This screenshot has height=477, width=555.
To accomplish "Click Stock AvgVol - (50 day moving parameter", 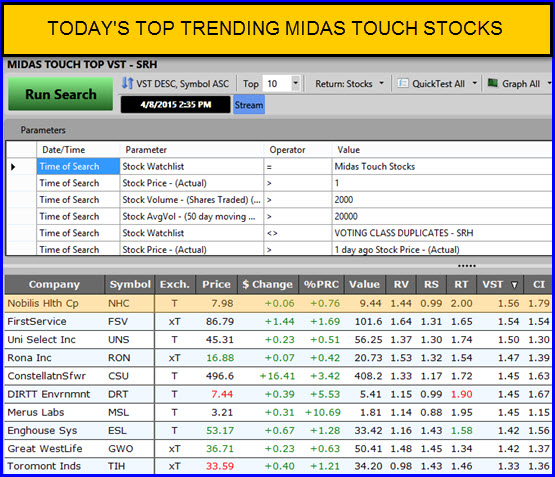I will point(191,216).
